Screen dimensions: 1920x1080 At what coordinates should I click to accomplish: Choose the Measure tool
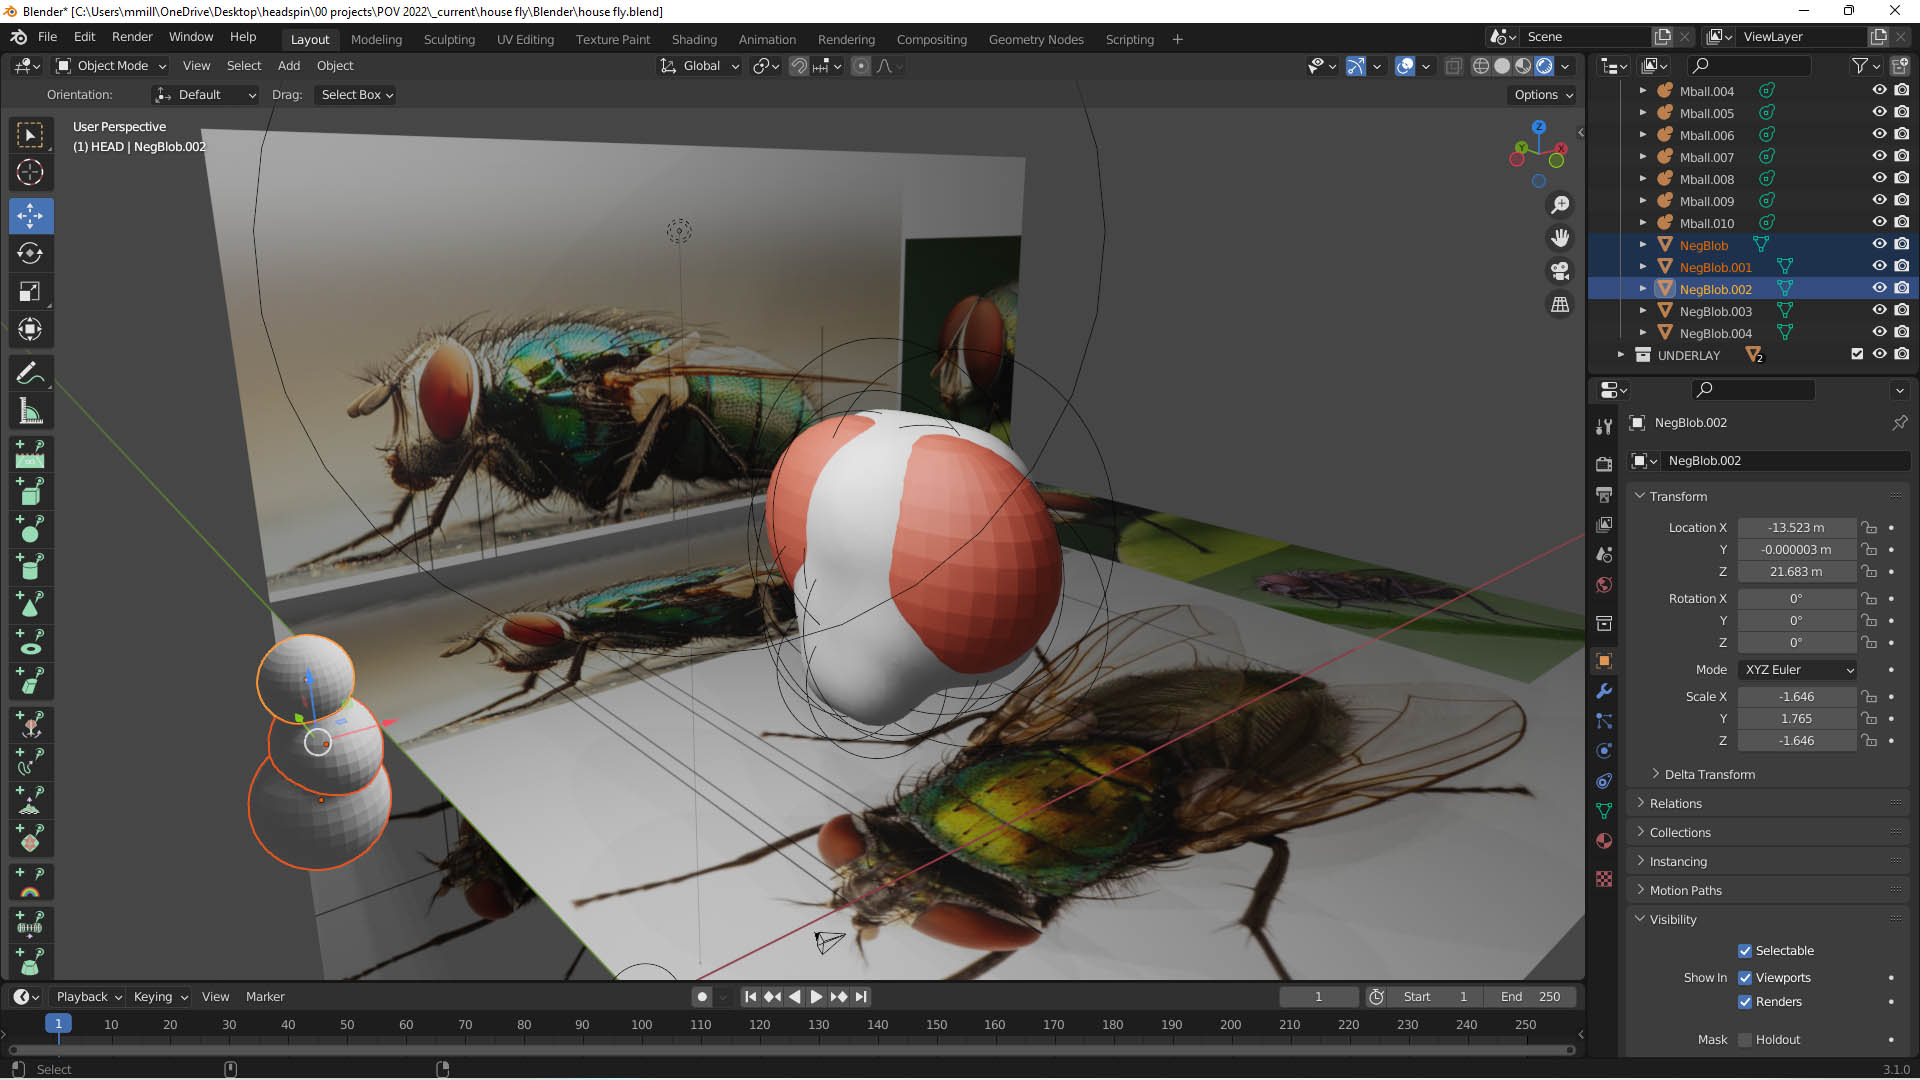[x=30, y=412]
